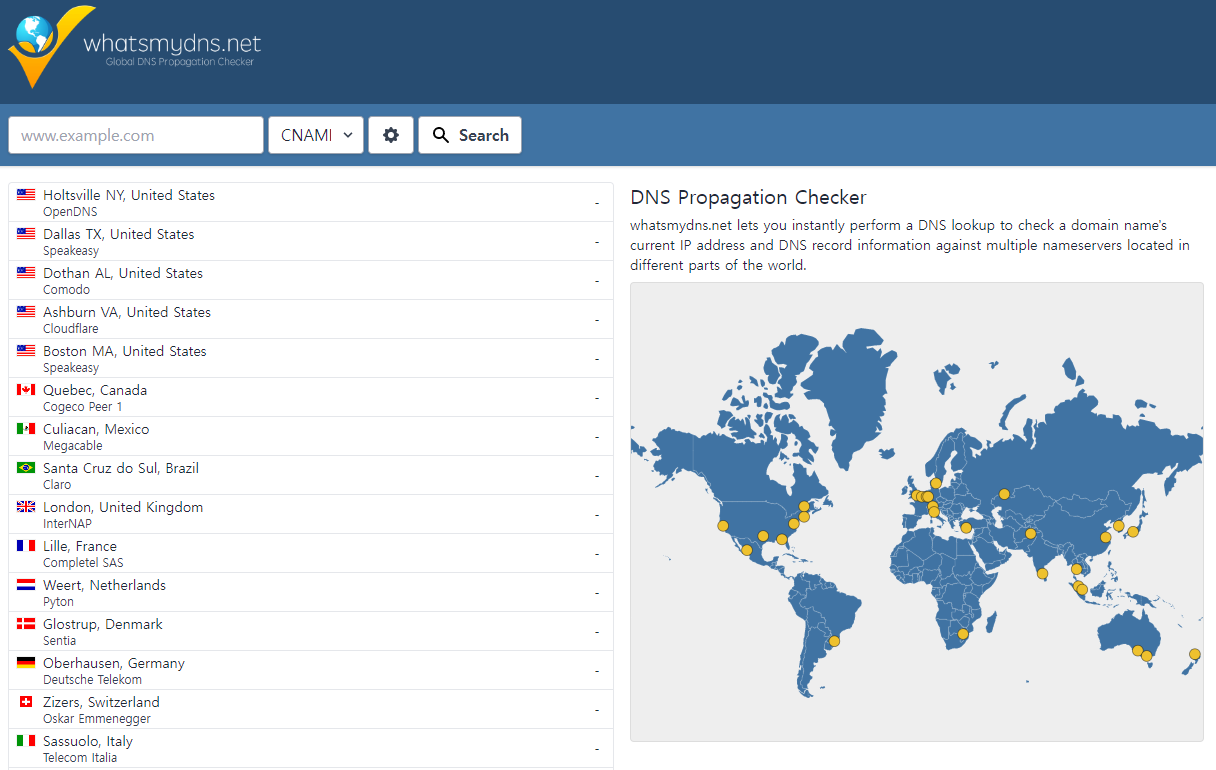The image size is (1216, 770).
Task: Open the settings gear button
Action: click(x=391, y=135)
